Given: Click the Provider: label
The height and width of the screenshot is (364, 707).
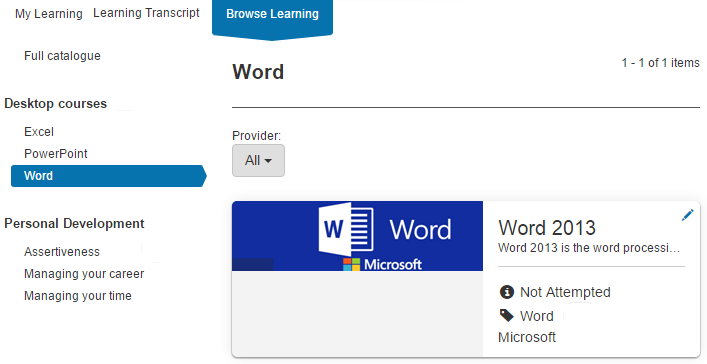Looking at the screenshot, I should coord(257,136).
